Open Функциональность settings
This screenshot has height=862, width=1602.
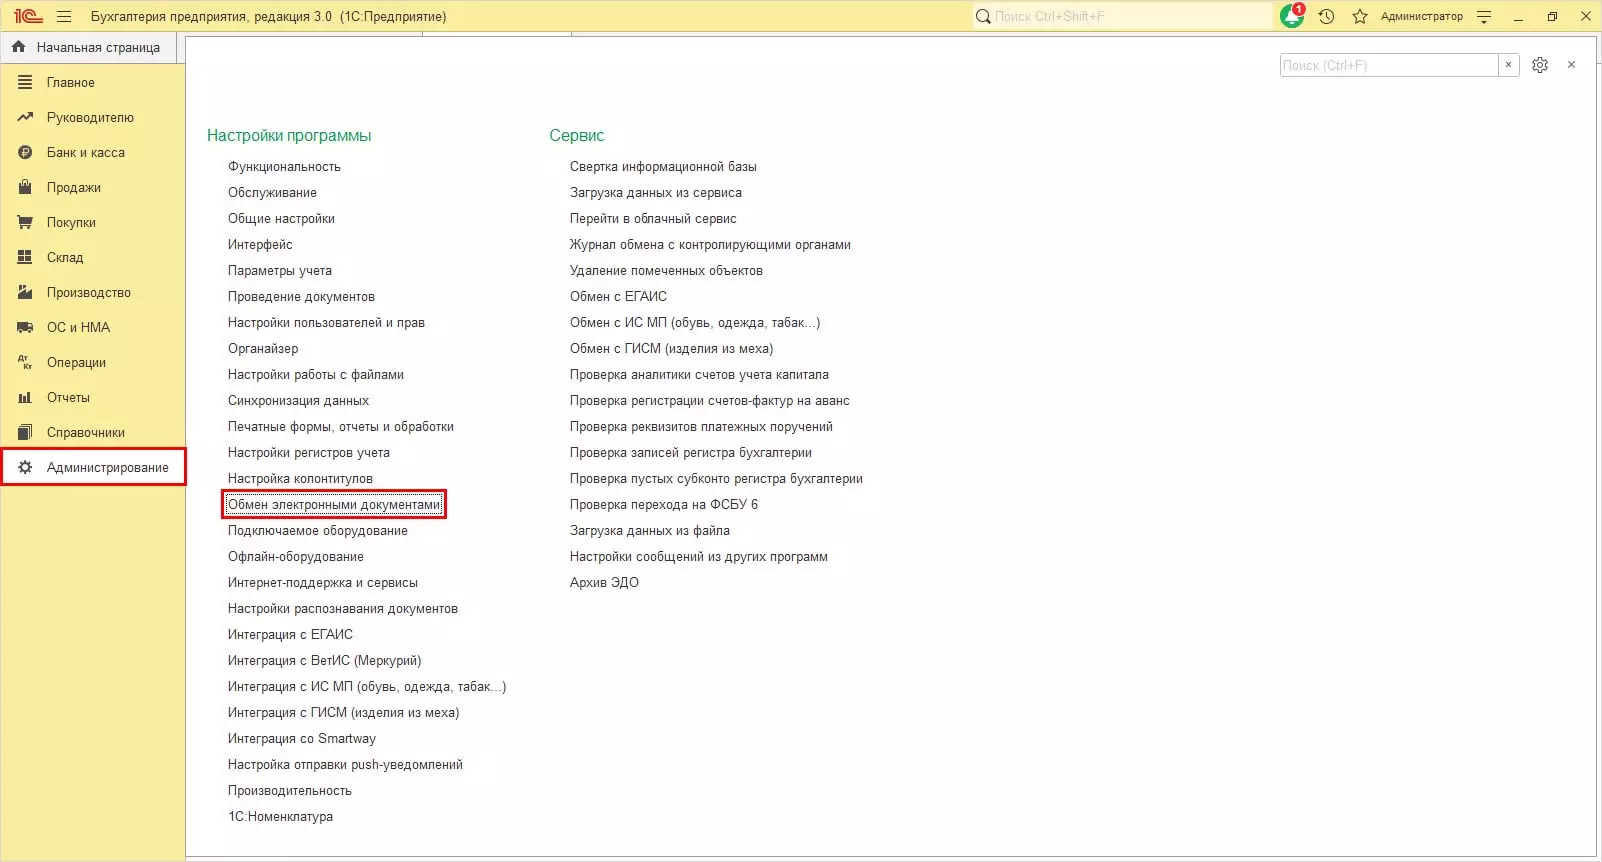point(284,166)
